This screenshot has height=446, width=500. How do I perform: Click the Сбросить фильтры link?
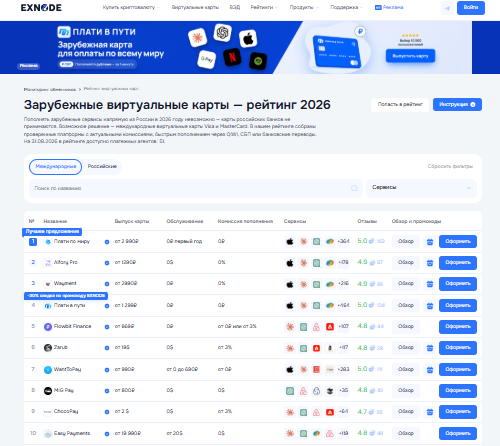point(450,166)
